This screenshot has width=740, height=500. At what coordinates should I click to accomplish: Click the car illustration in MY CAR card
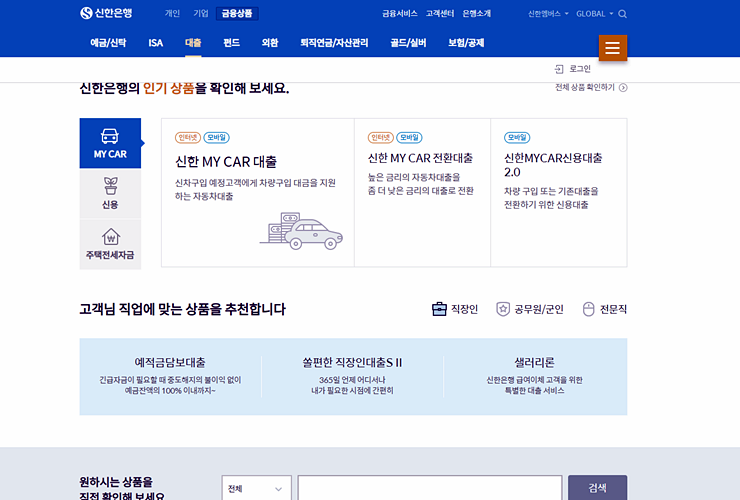pyautogui.click(x=302, y=231)
